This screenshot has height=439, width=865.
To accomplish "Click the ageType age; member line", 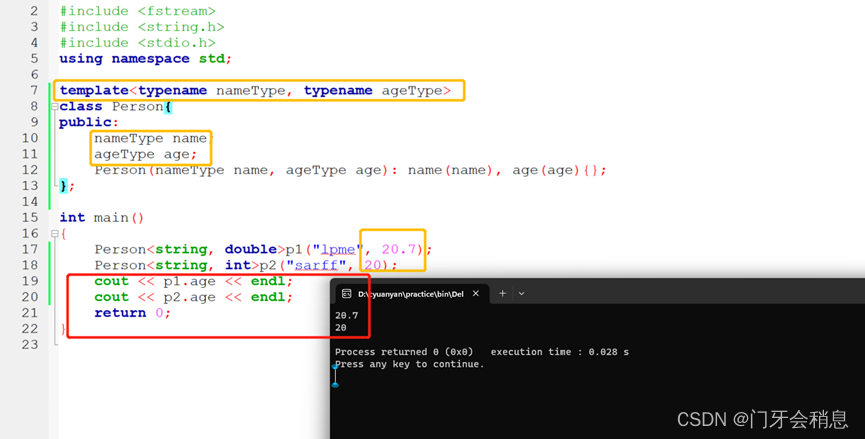I will click(x=146, y=154).
